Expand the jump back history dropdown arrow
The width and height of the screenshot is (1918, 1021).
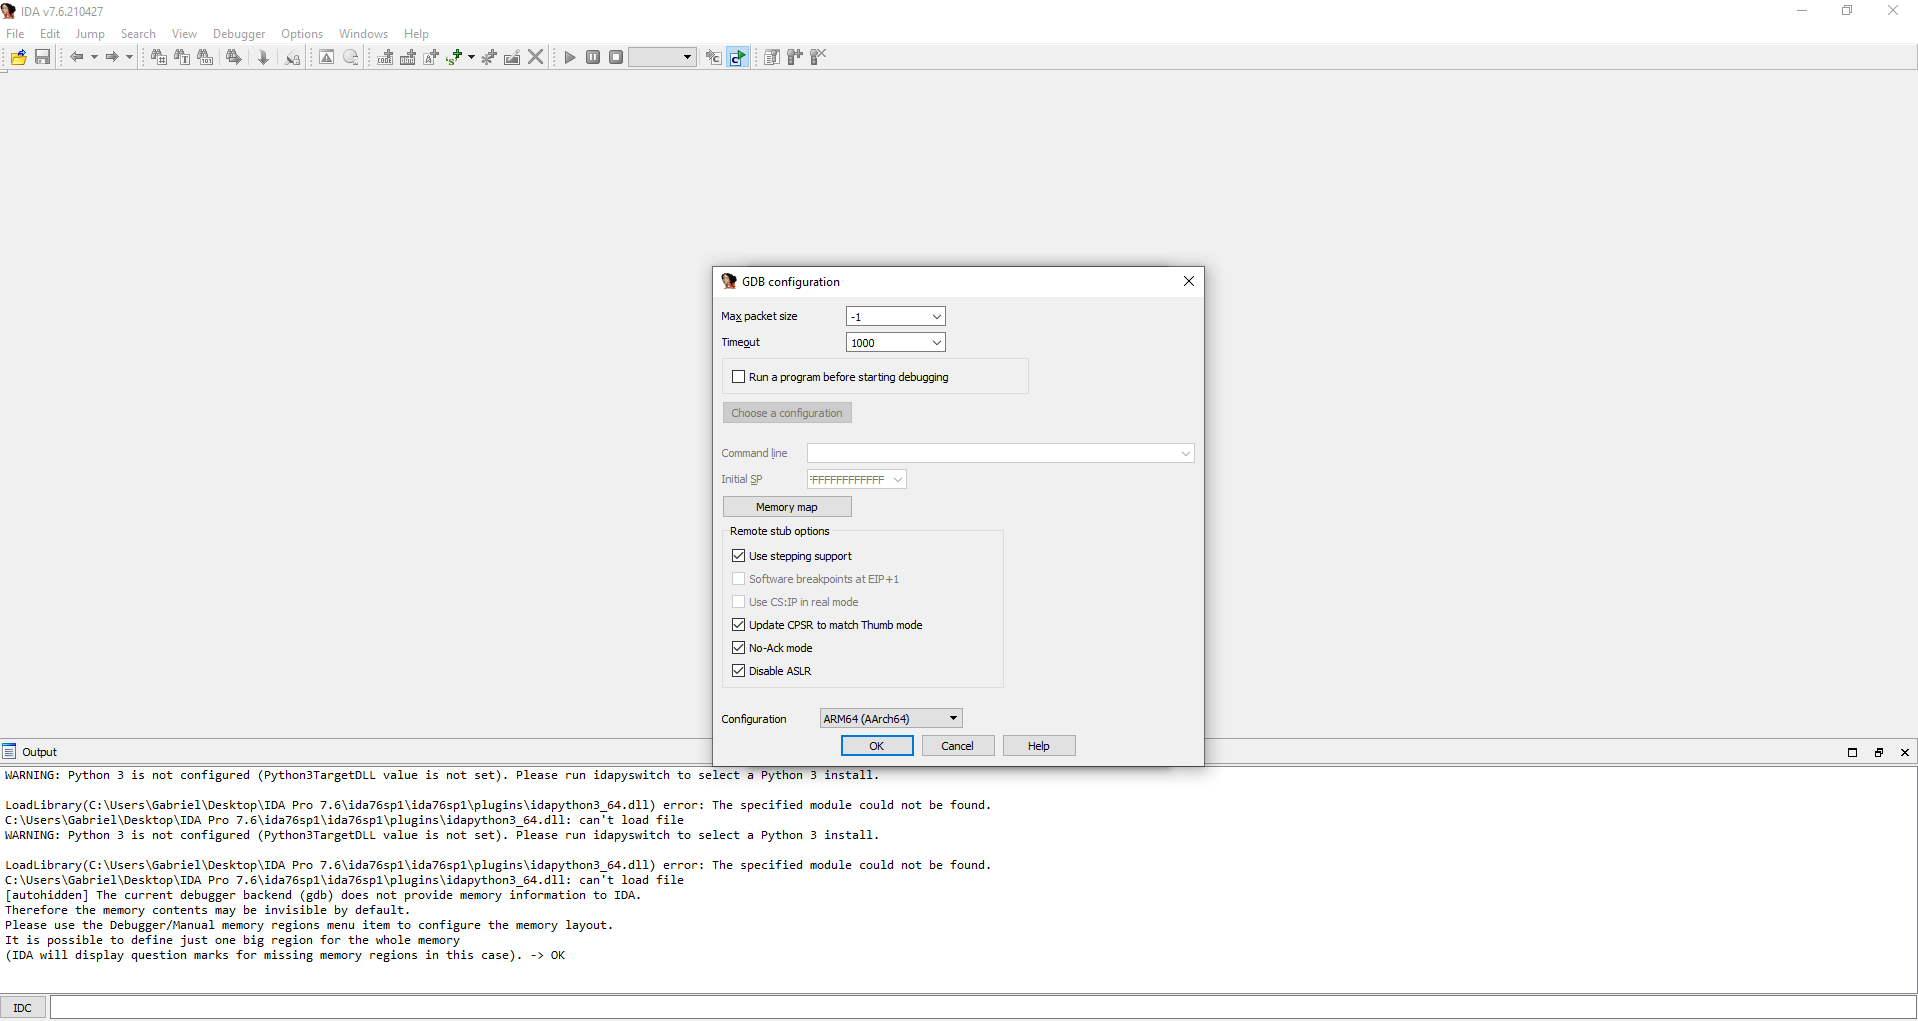(x=94, y=57)
